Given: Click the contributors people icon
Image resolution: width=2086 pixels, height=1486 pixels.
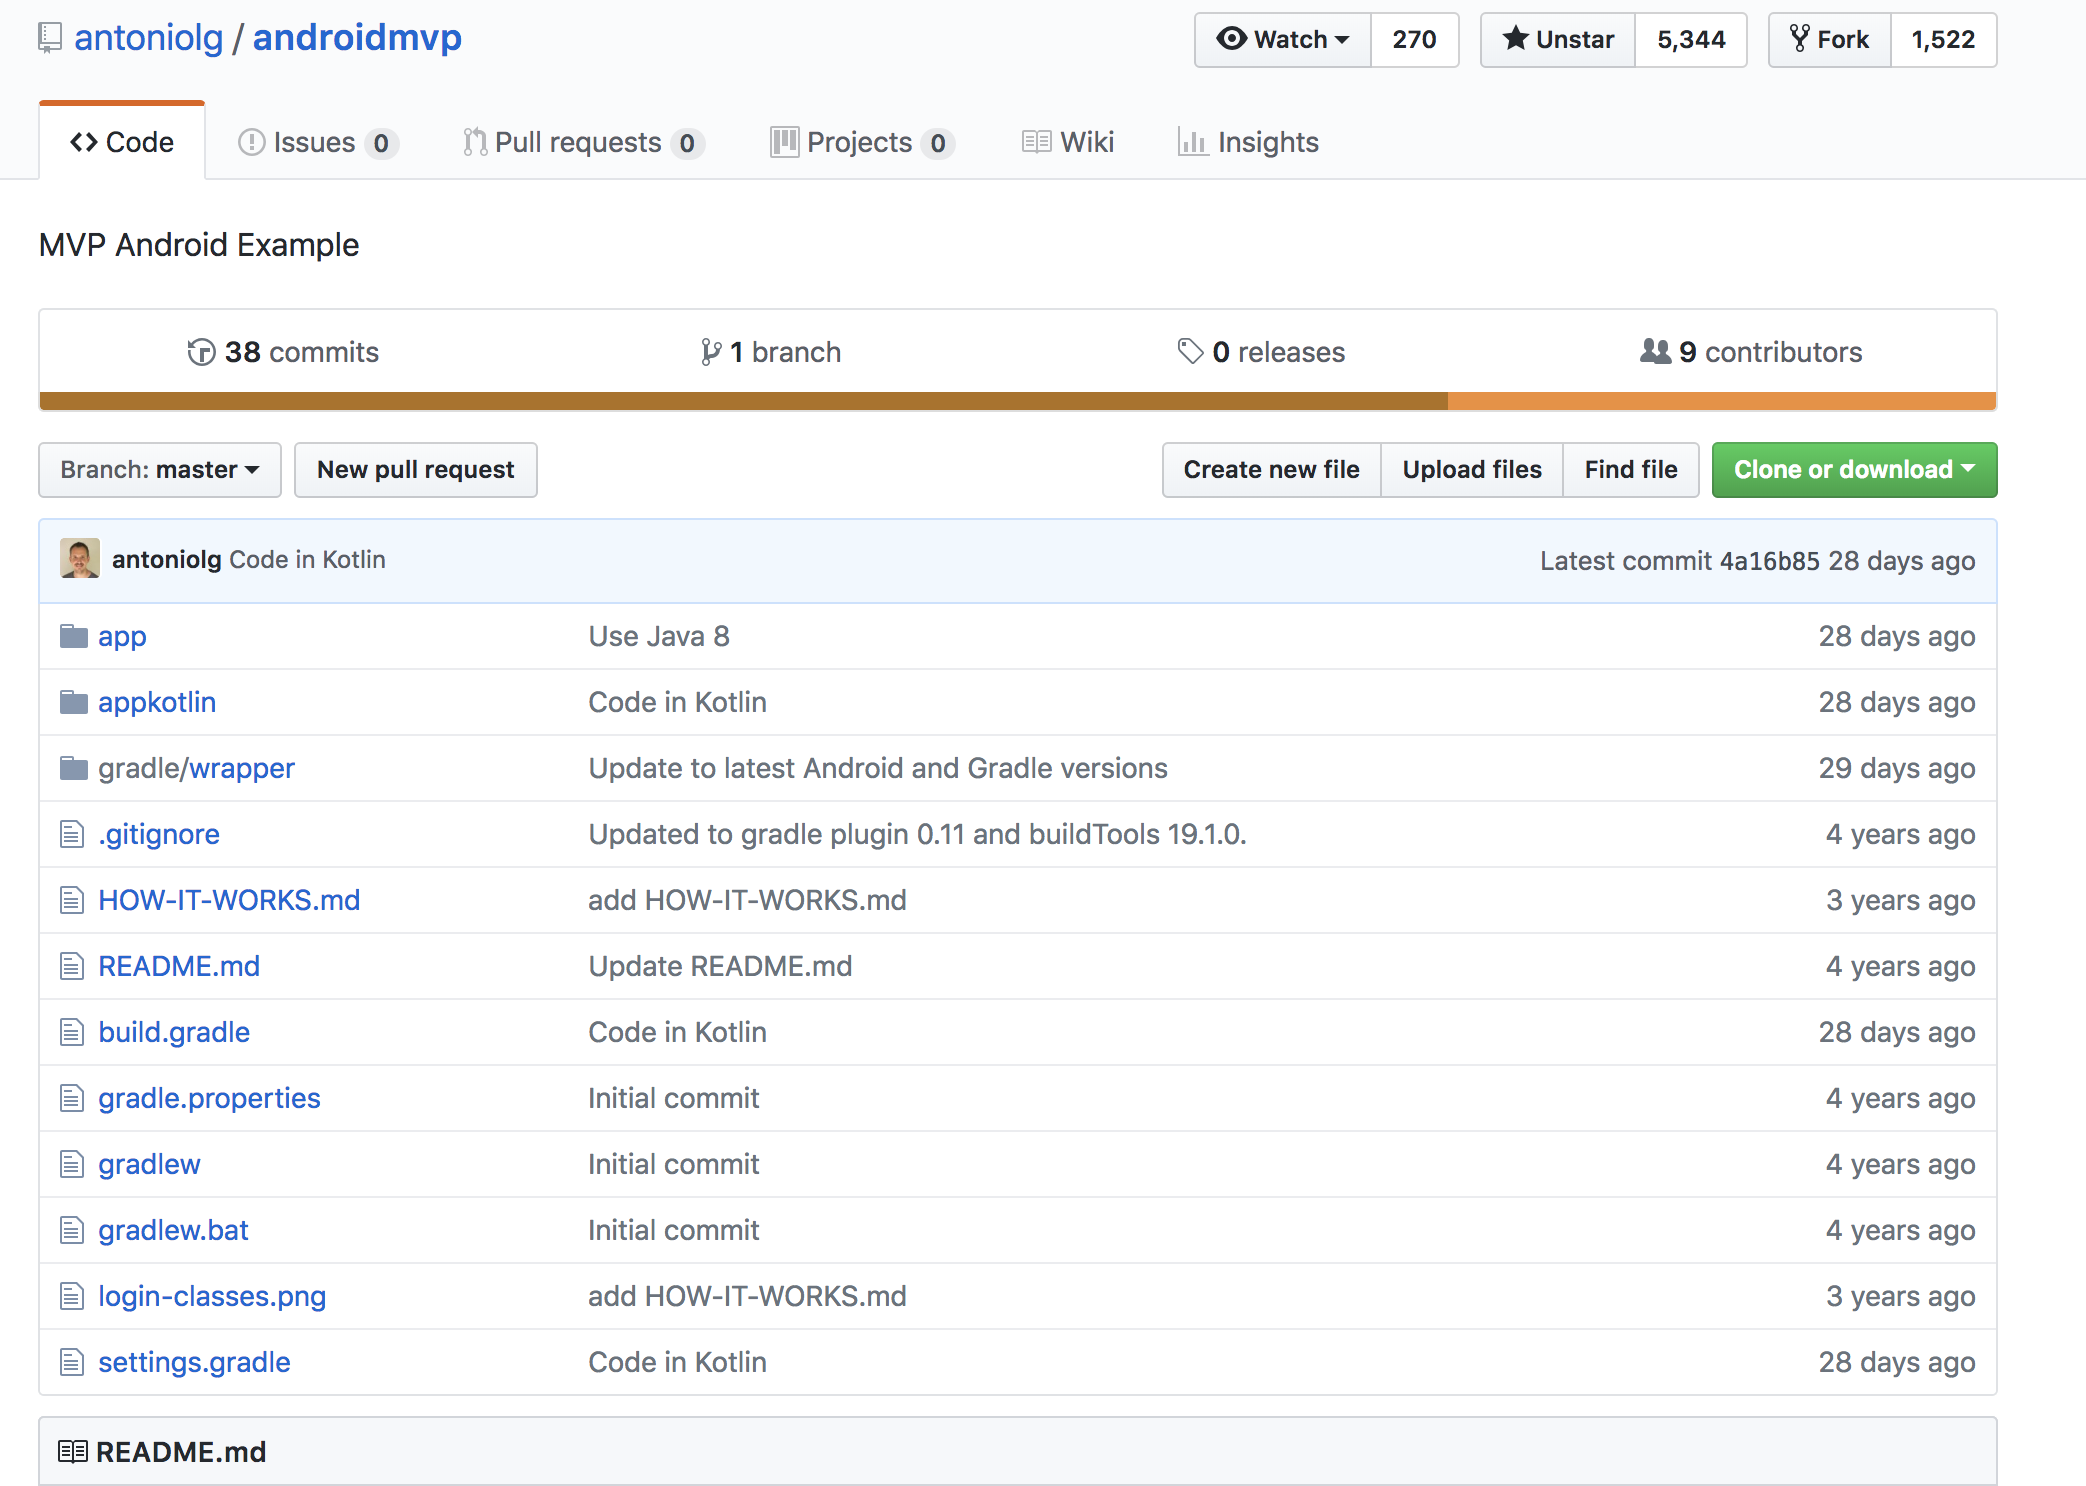Looking at the screenshot, I should [x=1655, y=351].
